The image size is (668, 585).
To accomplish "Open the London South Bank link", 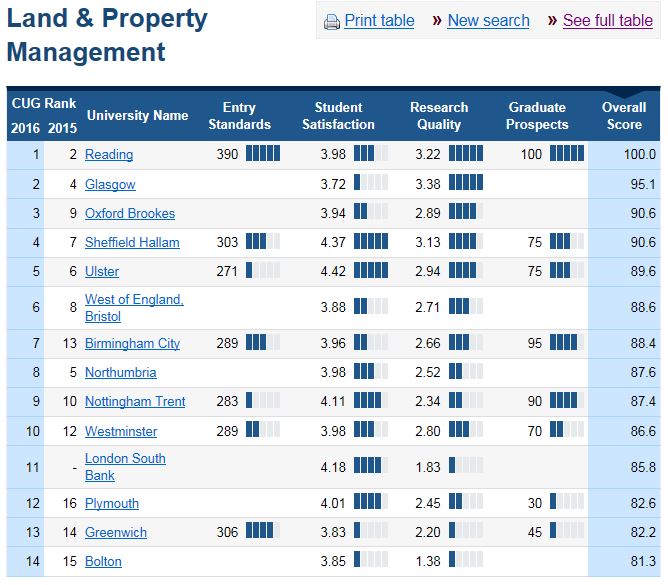I will click(x=125, y=467).
